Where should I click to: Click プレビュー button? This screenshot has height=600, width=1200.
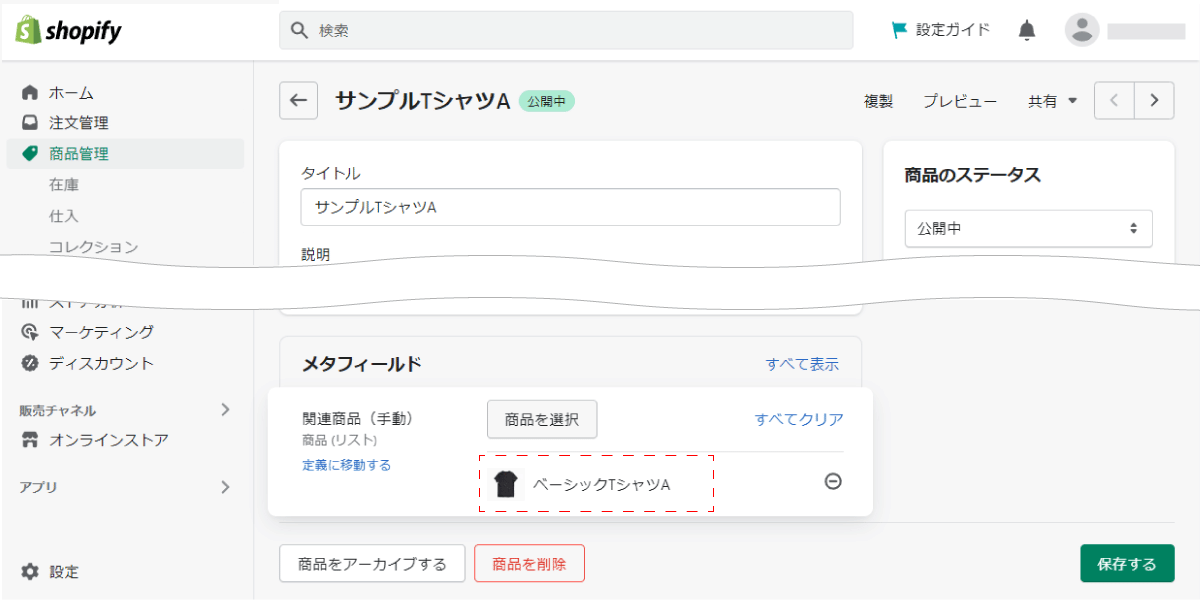point(959,101)
